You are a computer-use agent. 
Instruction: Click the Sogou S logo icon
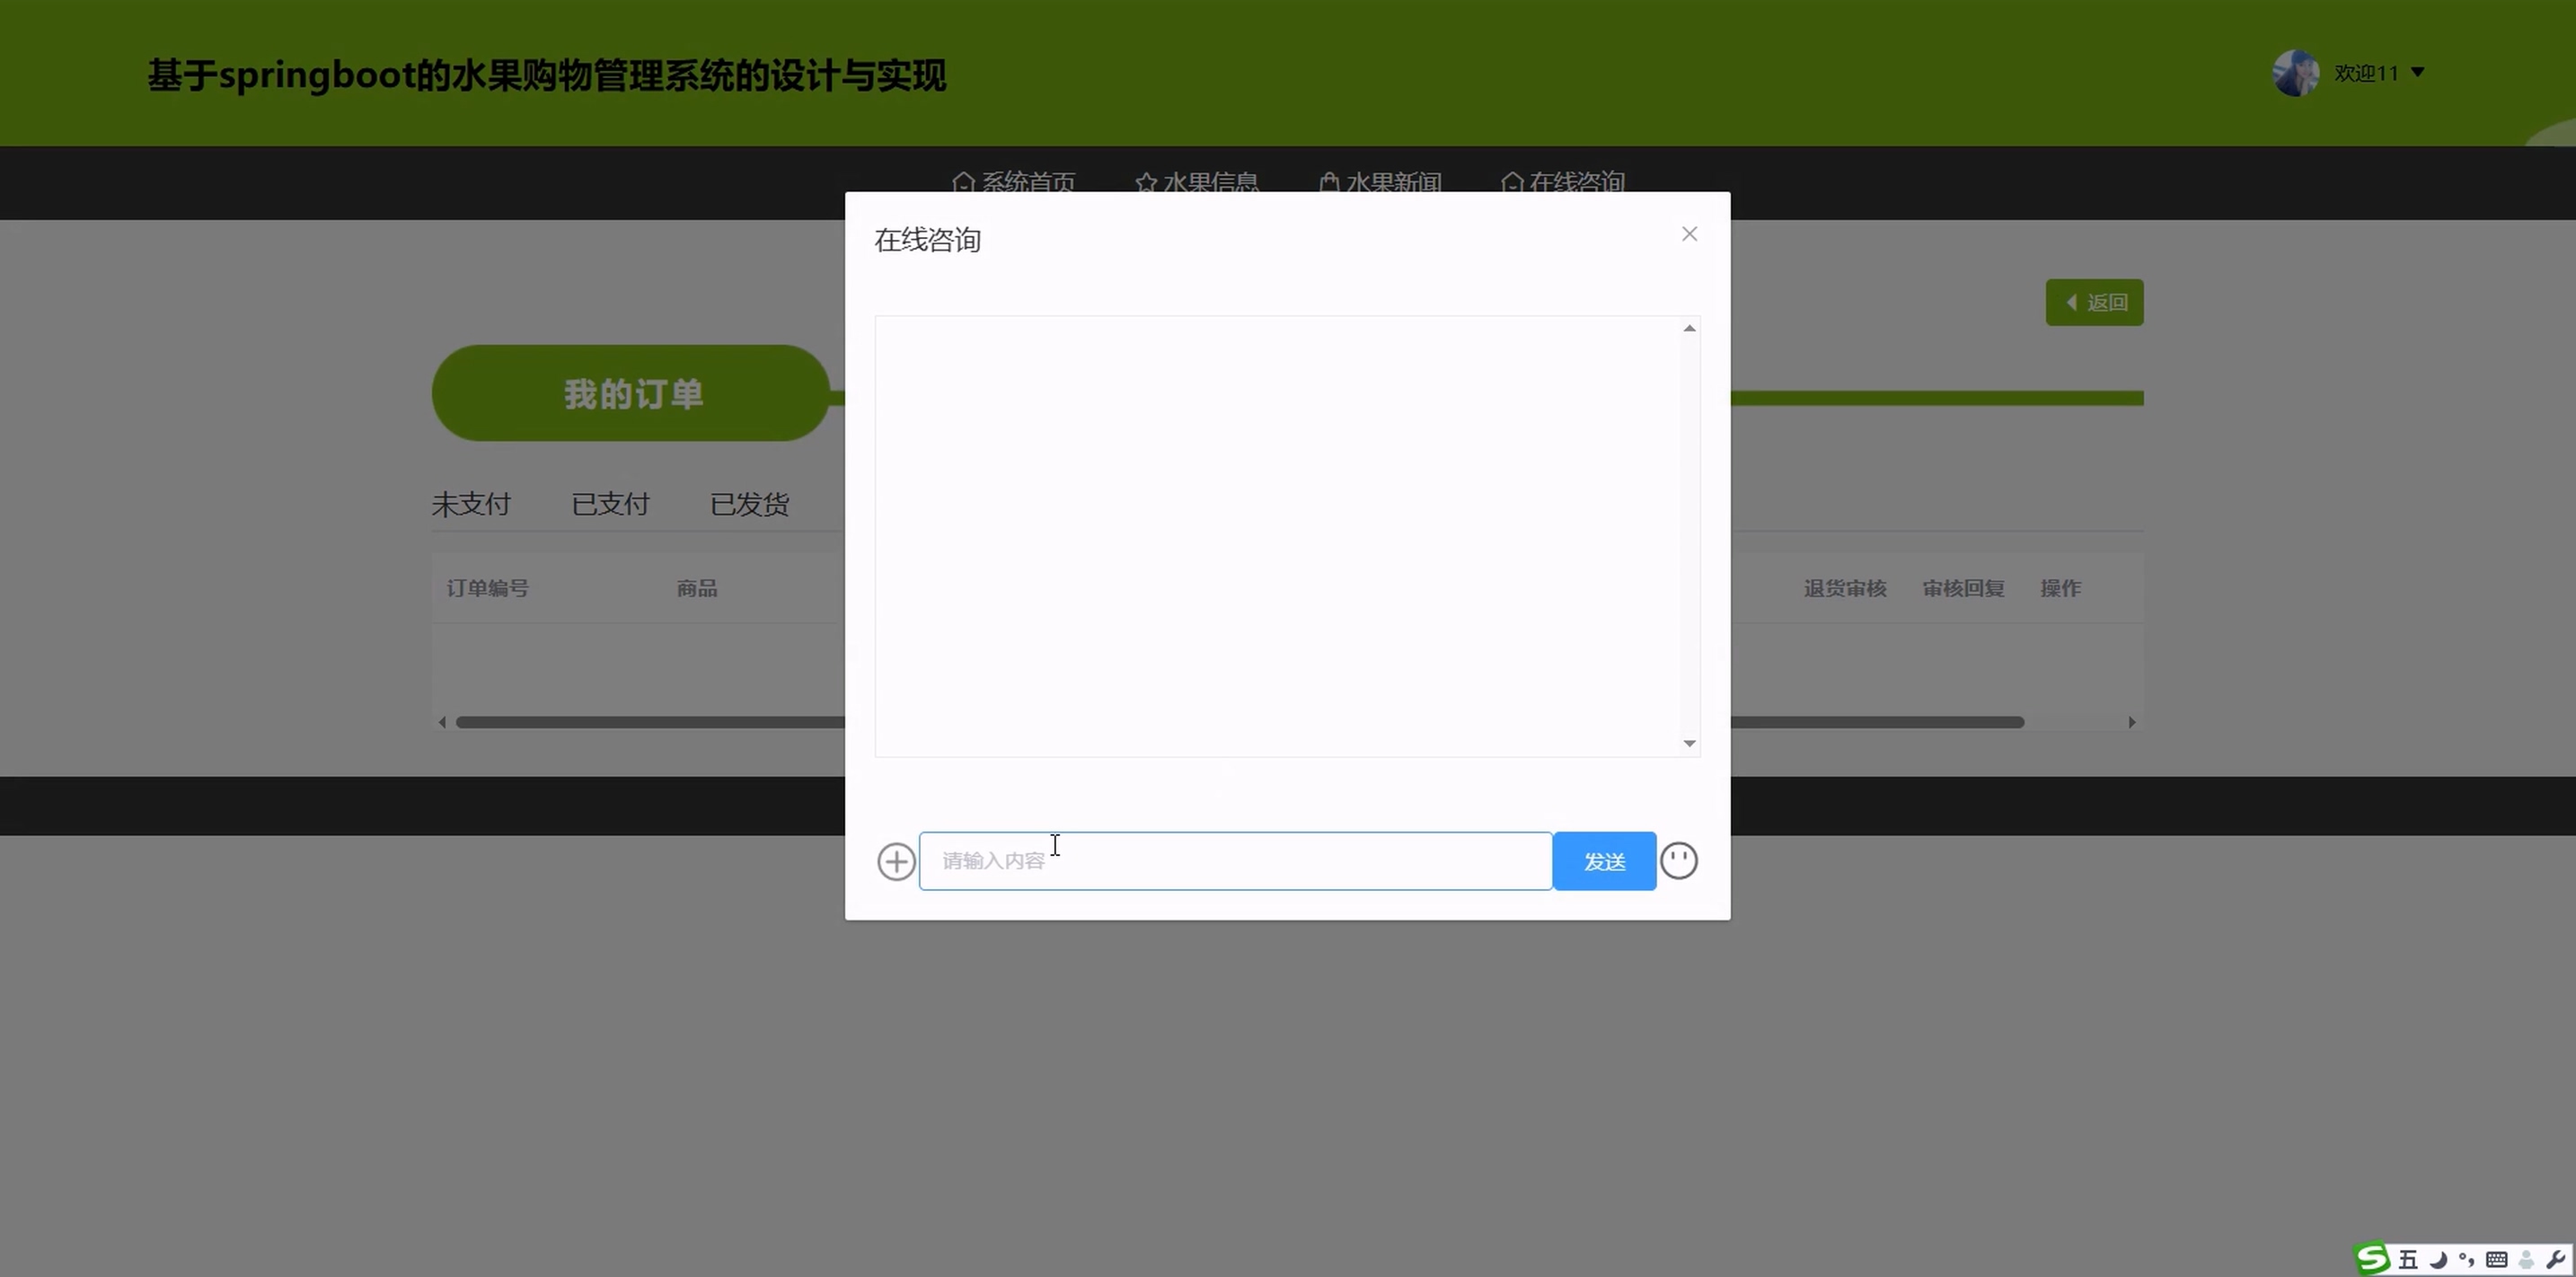pos(2373,1259)
